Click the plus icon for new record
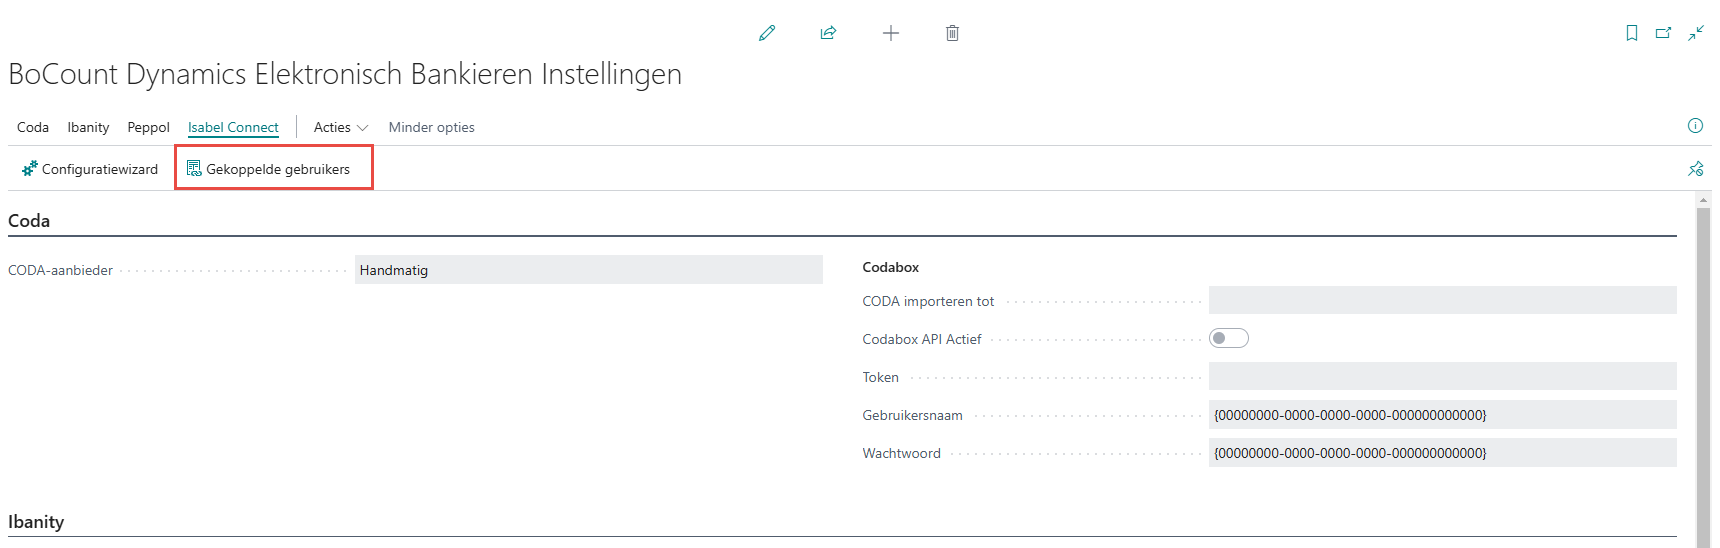 pos(891,33)
